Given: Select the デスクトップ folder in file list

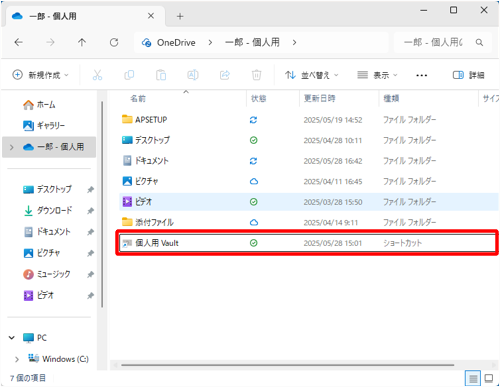Looking at the screenshot, I should point(308,140).
